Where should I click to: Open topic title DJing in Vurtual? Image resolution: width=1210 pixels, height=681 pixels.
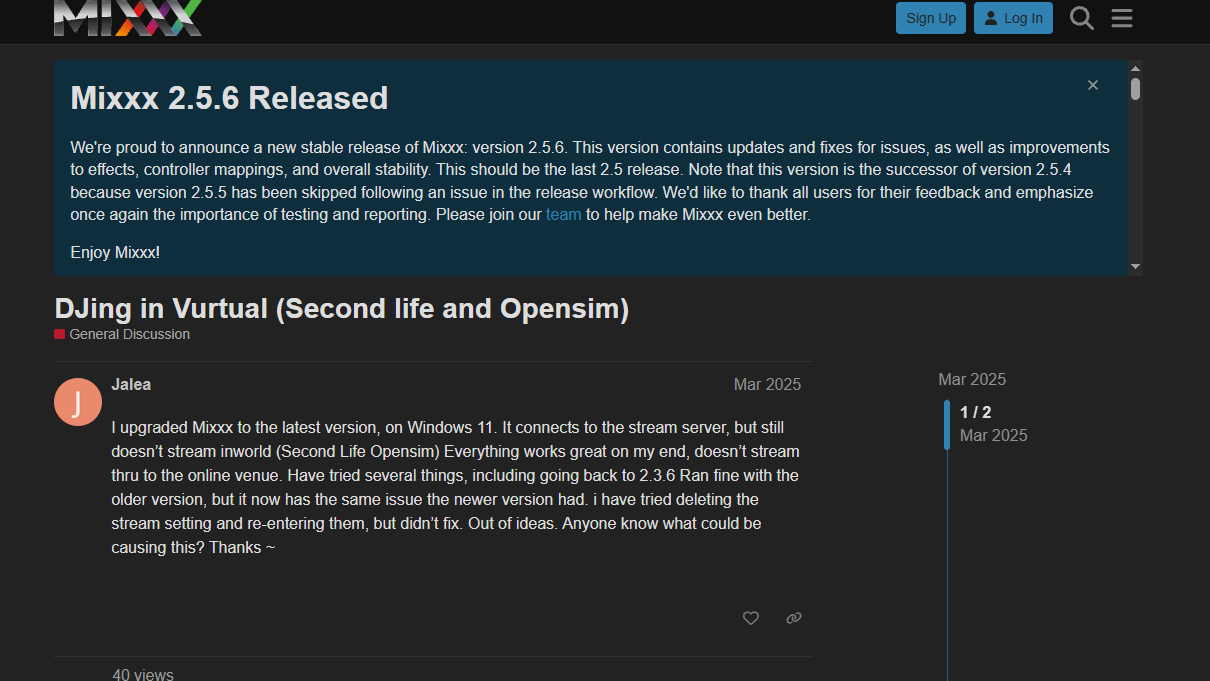pyautogui.click(x=342, y=308)
